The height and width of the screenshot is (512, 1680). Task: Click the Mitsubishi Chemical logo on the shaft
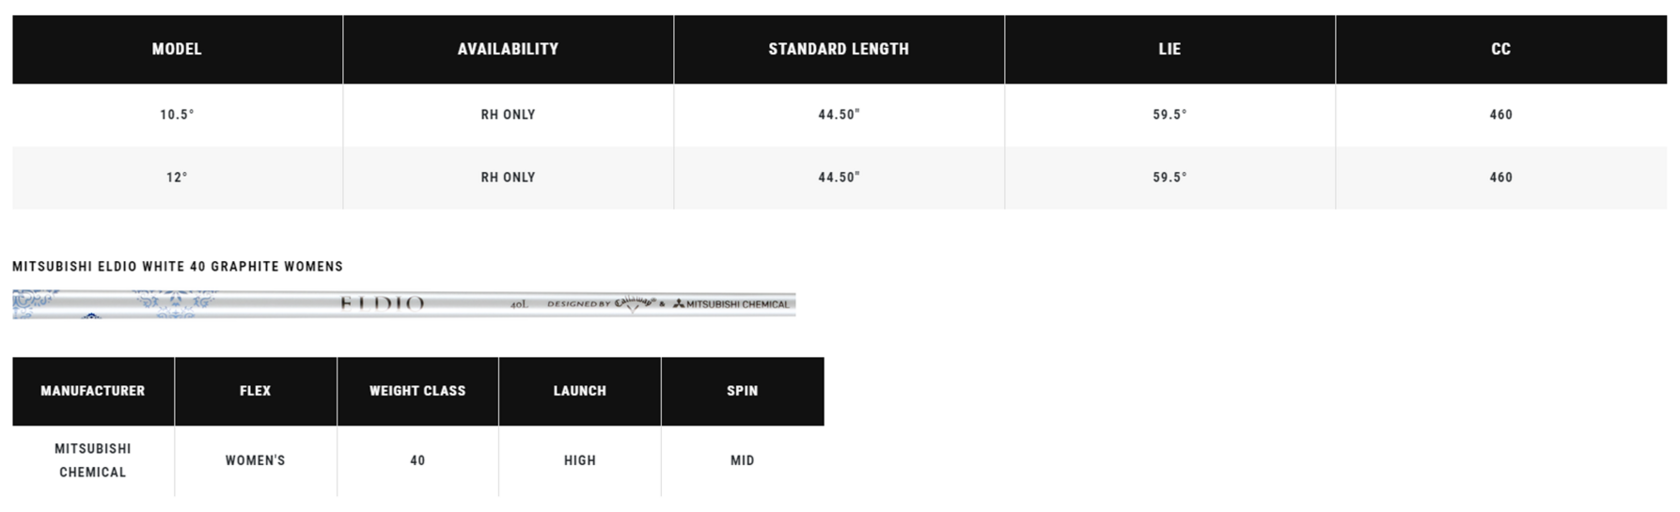tap(731, 304)
